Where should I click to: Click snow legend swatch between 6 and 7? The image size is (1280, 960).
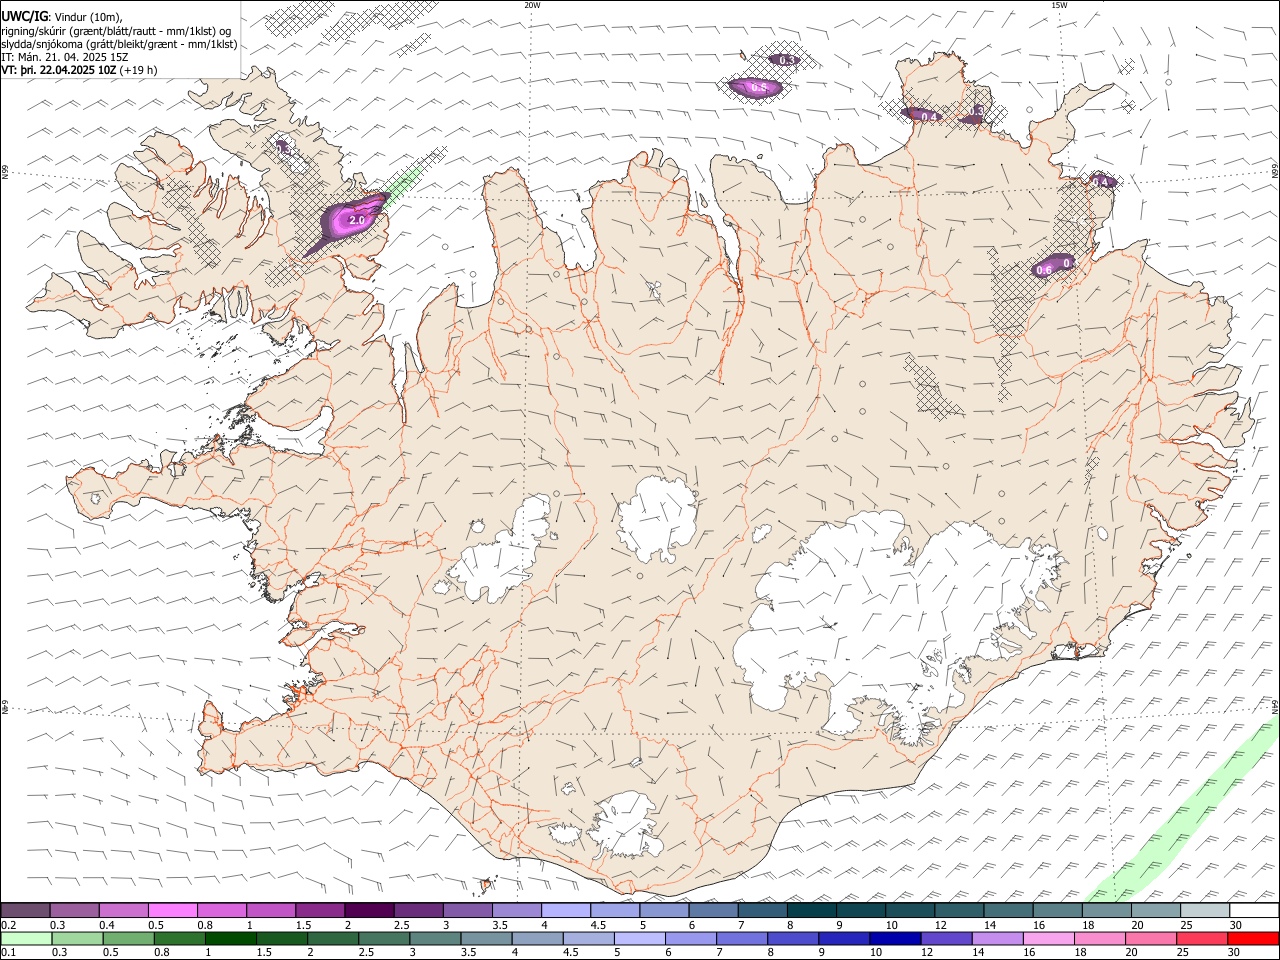click(712, 910)
